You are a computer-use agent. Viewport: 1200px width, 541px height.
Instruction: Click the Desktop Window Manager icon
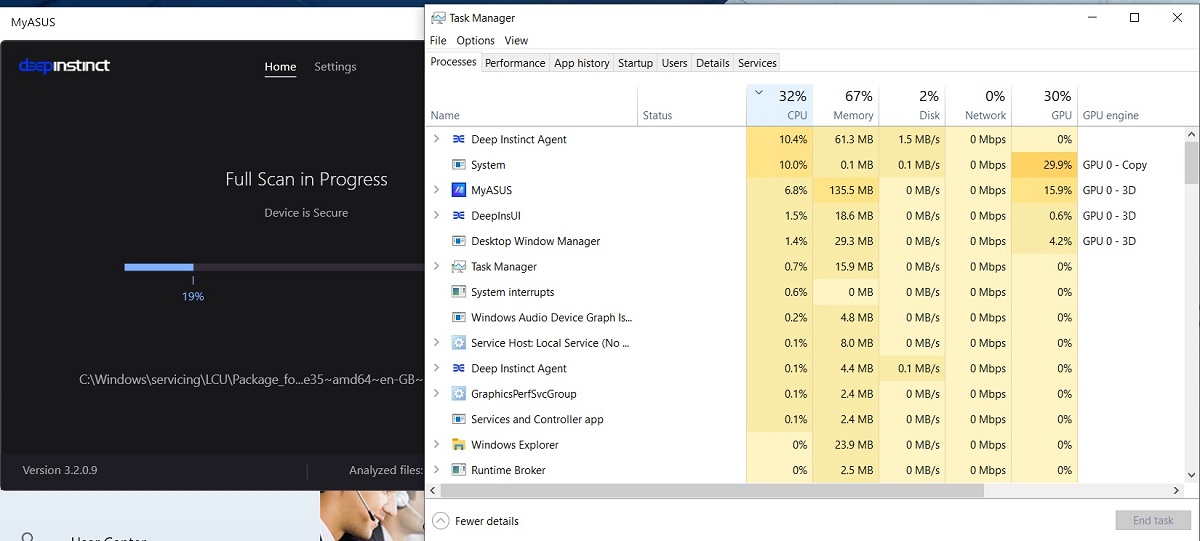(459, 241)
